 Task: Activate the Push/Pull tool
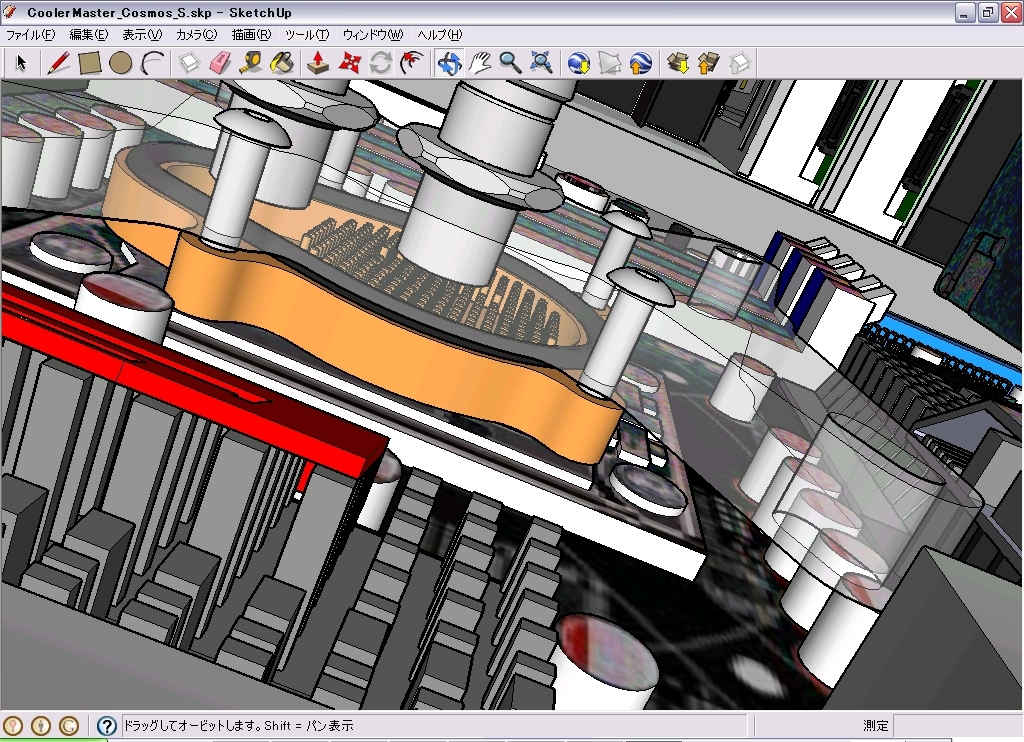point(318,63)
